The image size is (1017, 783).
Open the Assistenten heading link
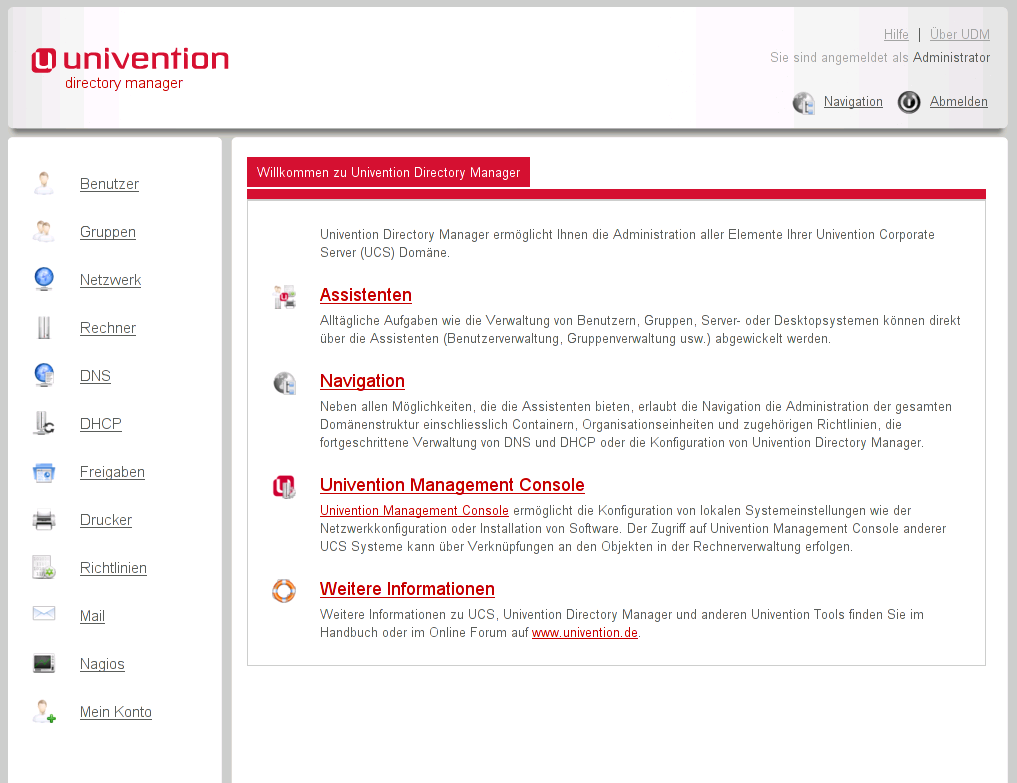click(x=365, y=295)
